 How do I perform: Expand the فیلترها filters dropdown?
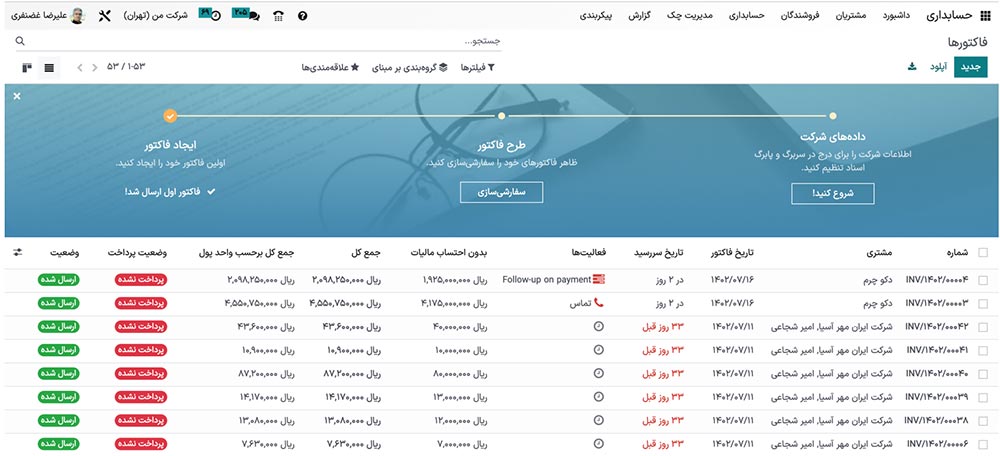point(478,67)
